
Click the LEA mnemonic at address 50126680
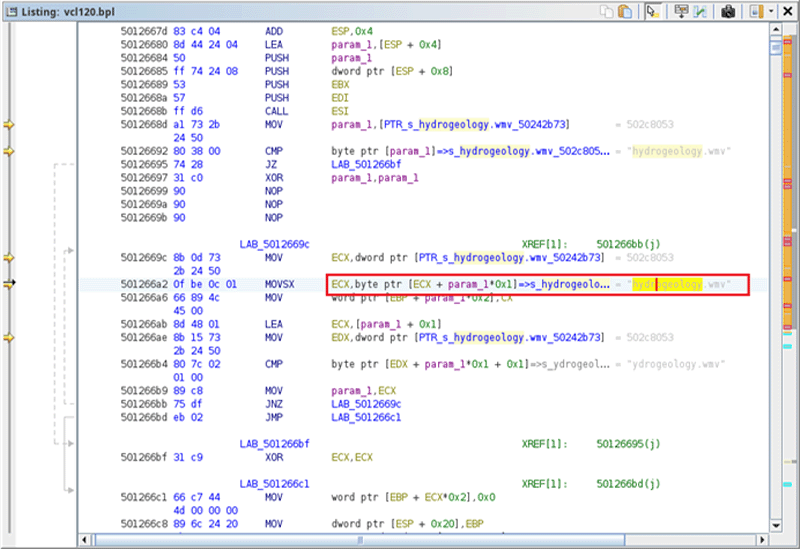point(274,44)
